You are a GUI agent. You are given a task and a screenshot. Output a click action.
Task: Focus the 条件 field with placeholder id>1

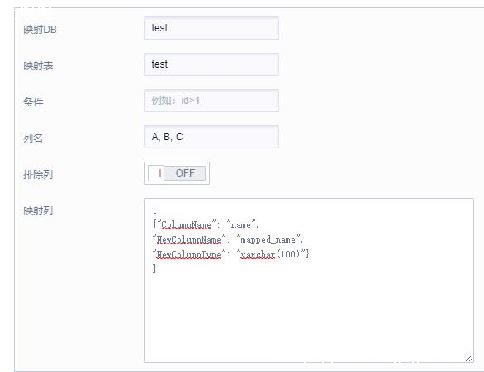(211, 100)
